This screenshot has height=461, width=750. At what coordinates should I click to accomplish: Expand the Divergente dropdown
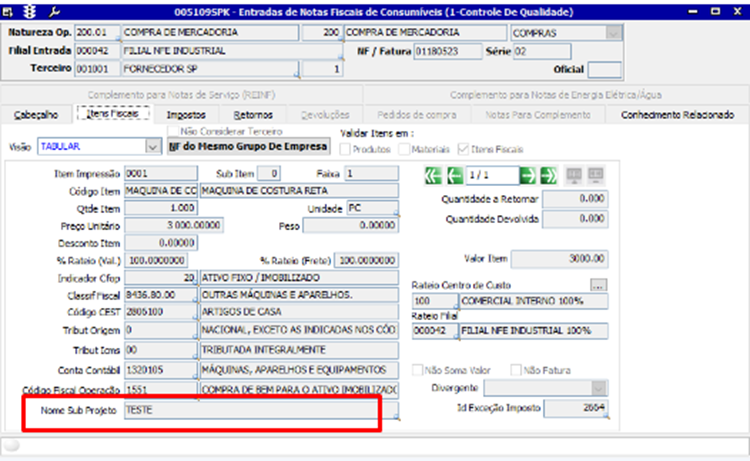point(598,388)
